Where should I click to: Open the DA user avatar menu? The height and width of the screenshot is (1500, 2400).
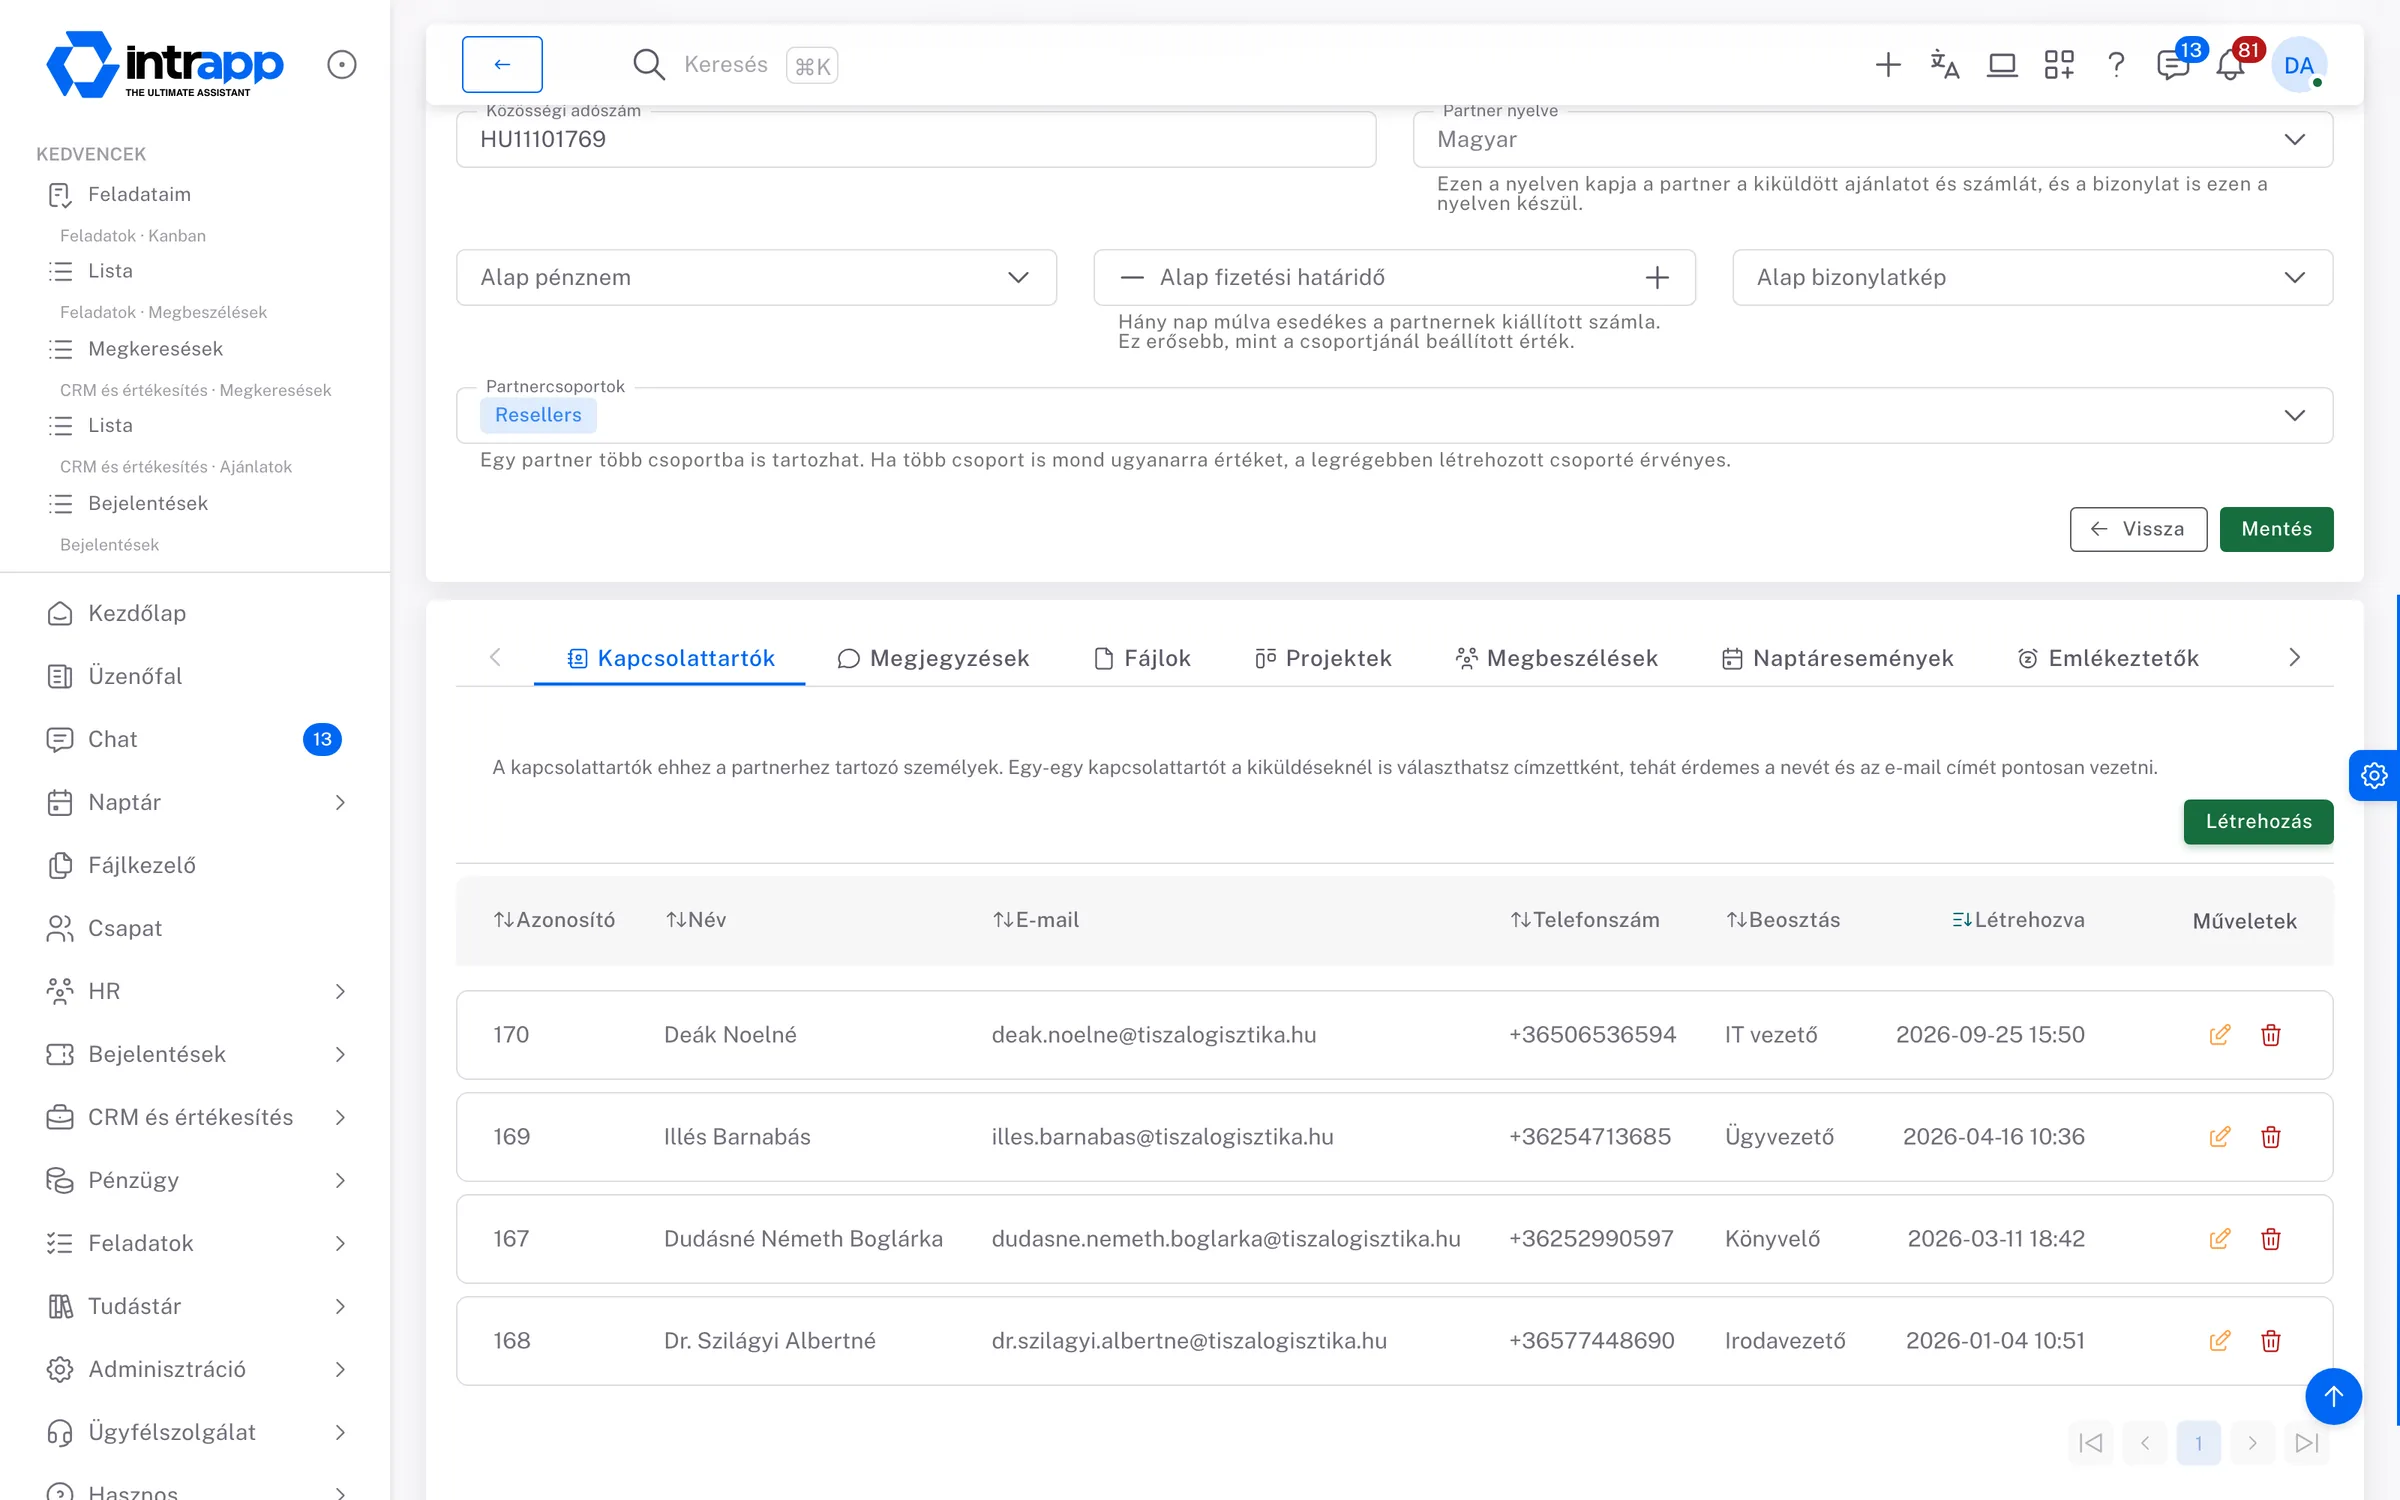pos(2299,65)
